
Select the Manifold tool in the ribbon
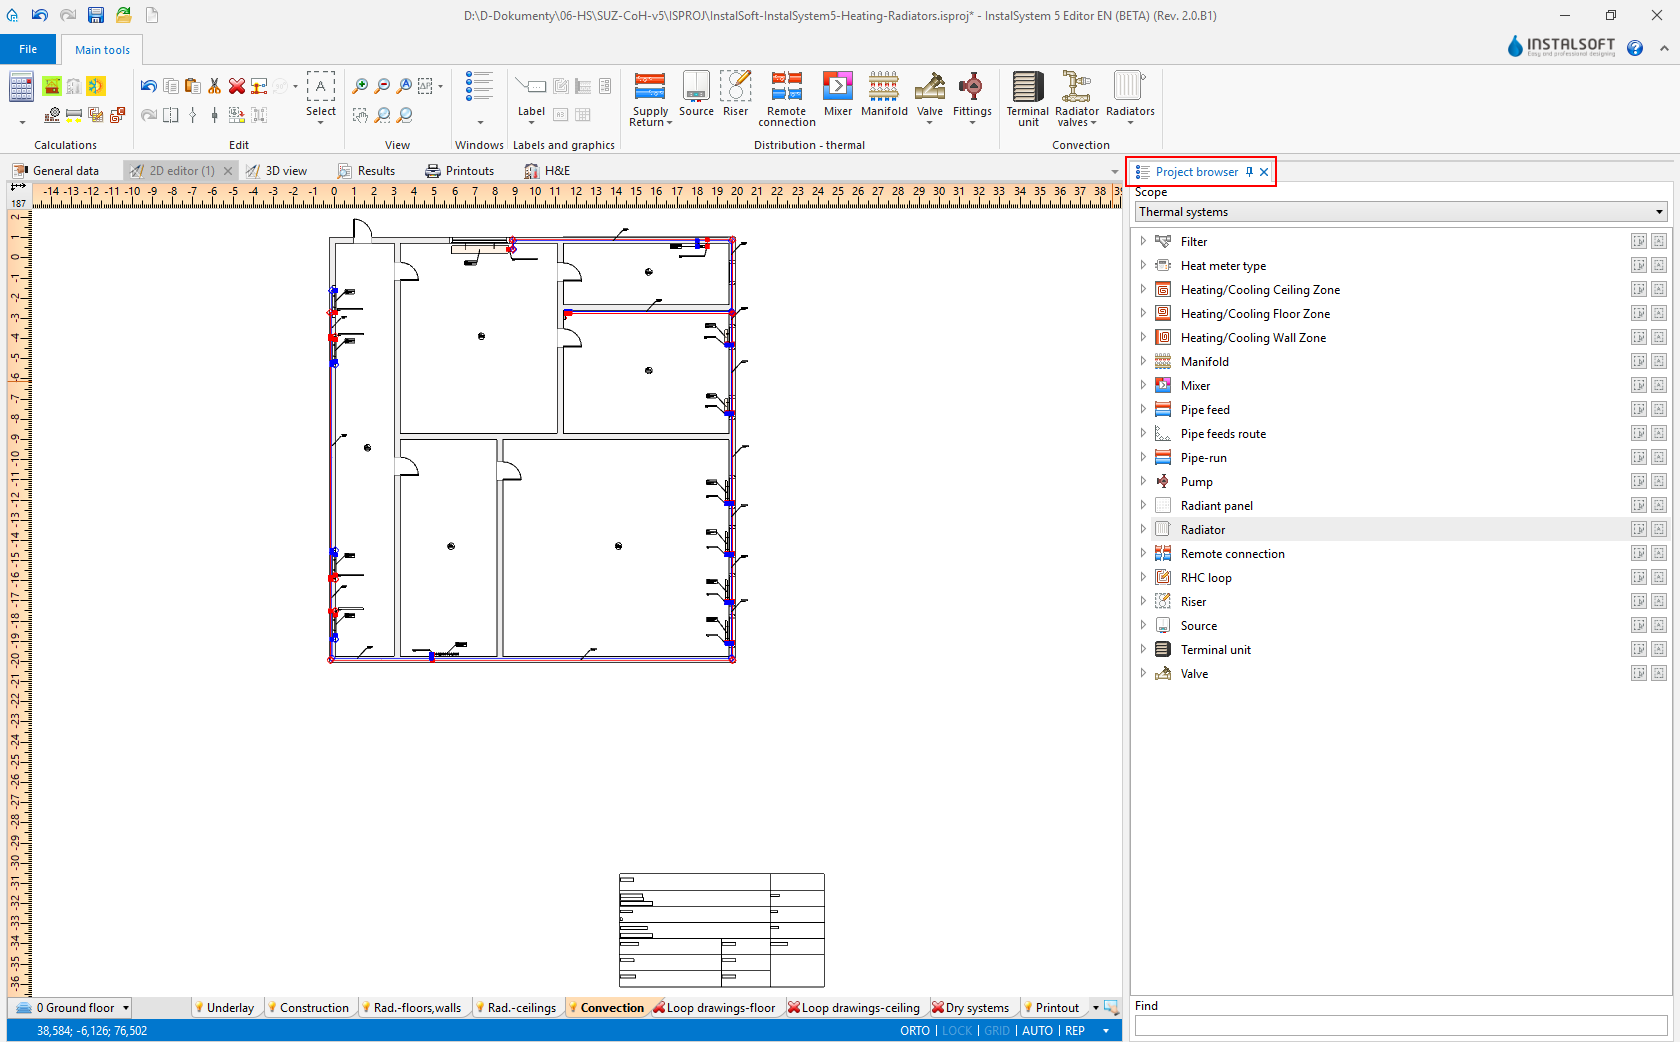pyautogui.click(x=884, y=95)
